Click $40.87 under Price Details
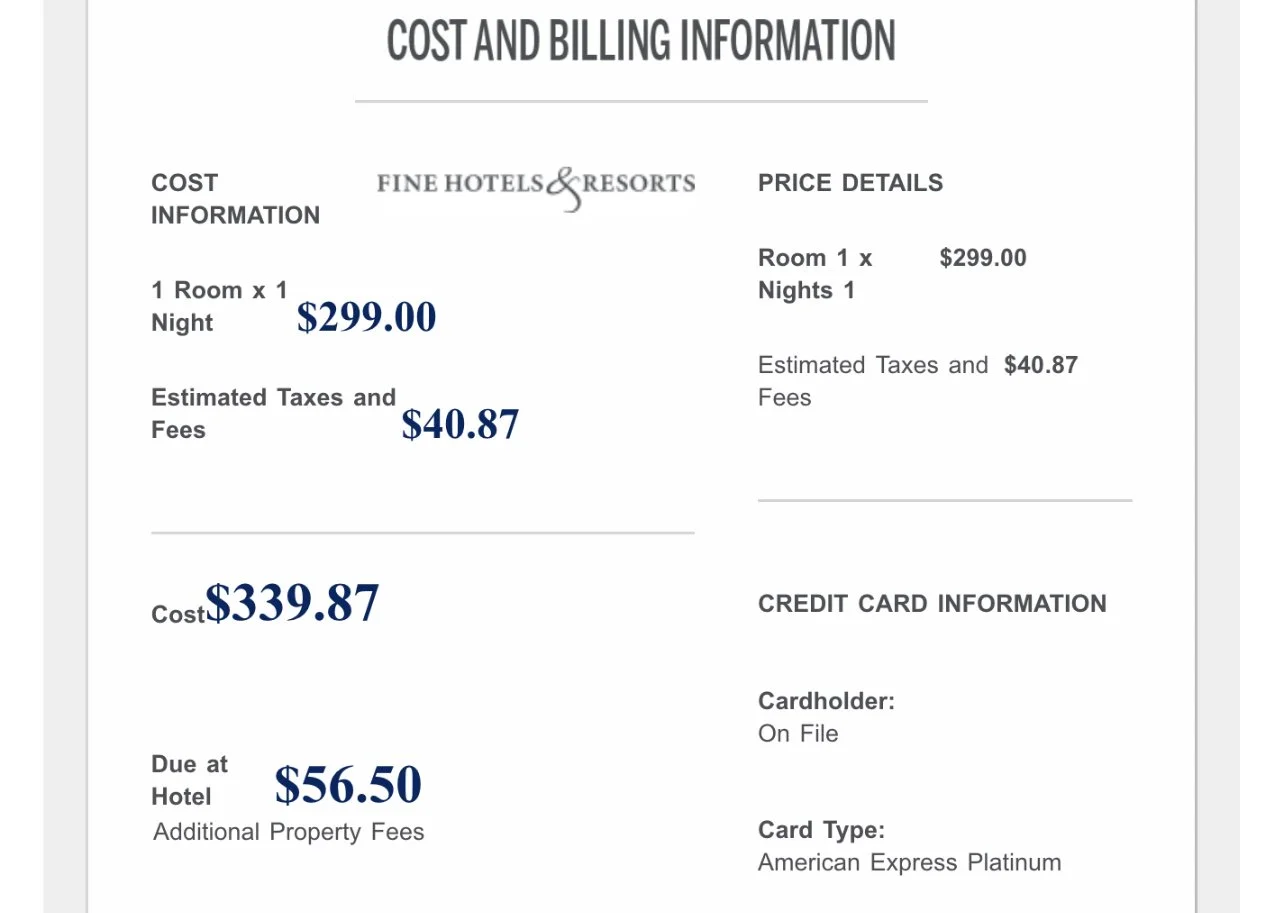The image size is (1284, 913). click(1041, 365)
